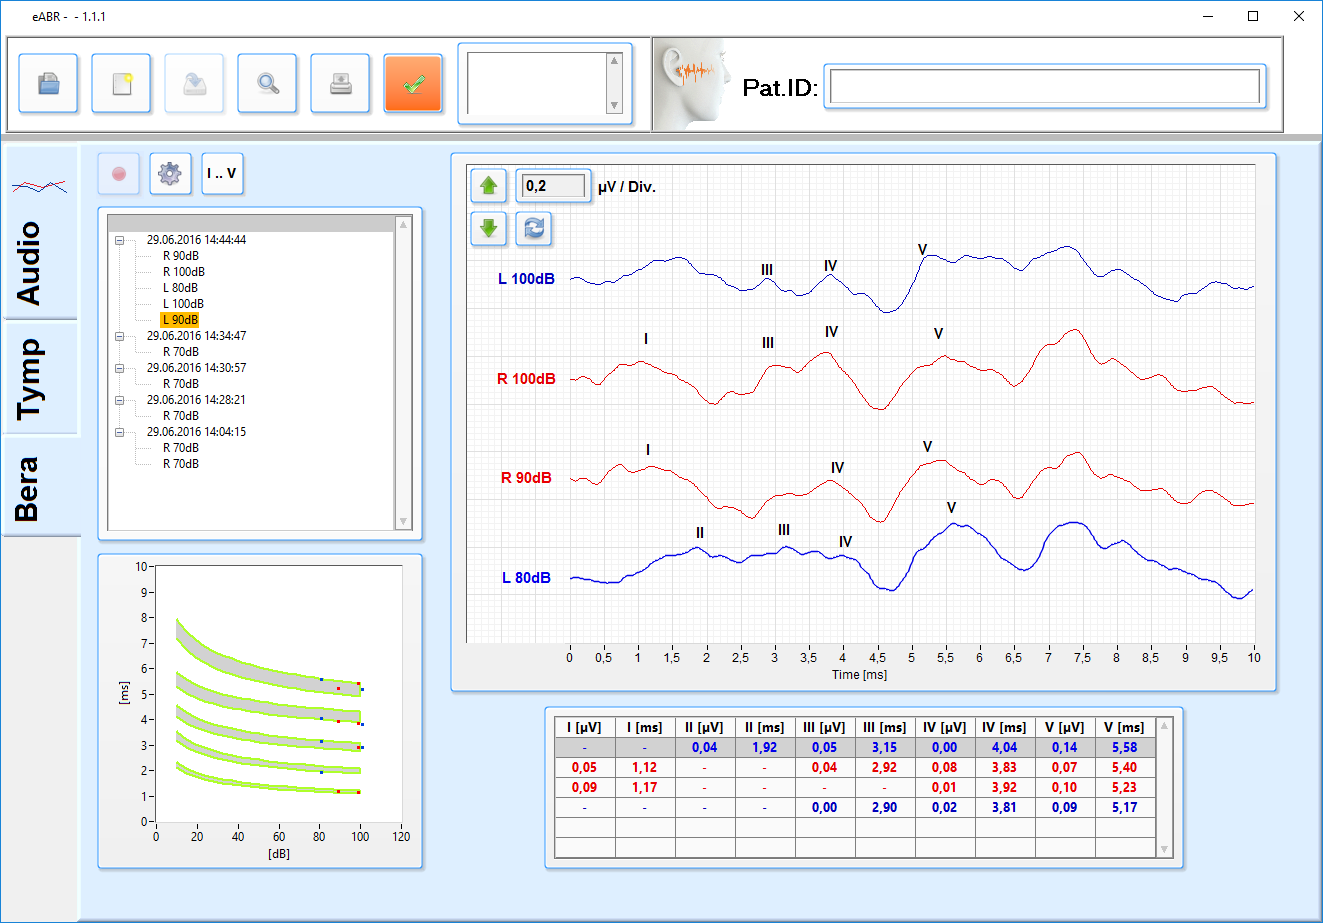
Task: Collapse the 29.06.2016 14:04:15 session
Action: (120, 432)
